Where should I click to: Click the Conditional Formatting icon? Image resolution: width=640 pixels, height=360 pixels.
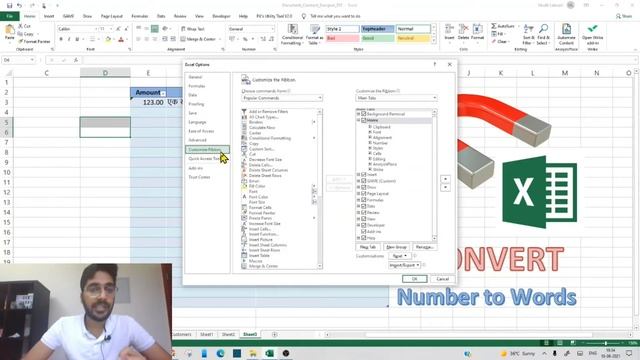[292, 29]
